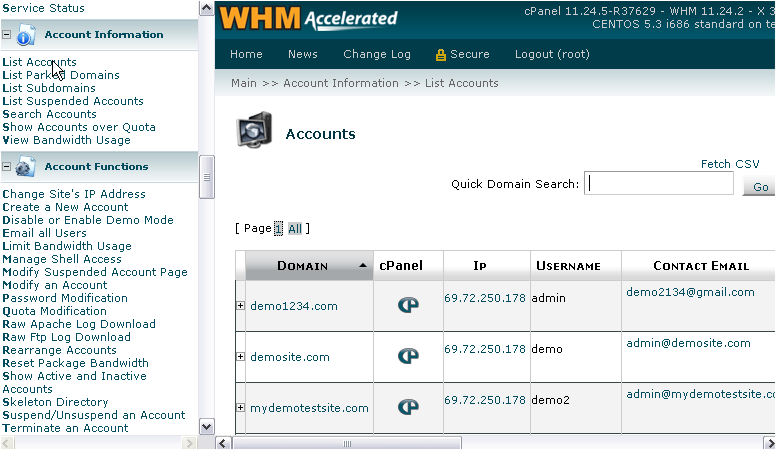Open Modify Suspended Account Page
The width and height of the screenshot is (776, 450).
[95, 272]
